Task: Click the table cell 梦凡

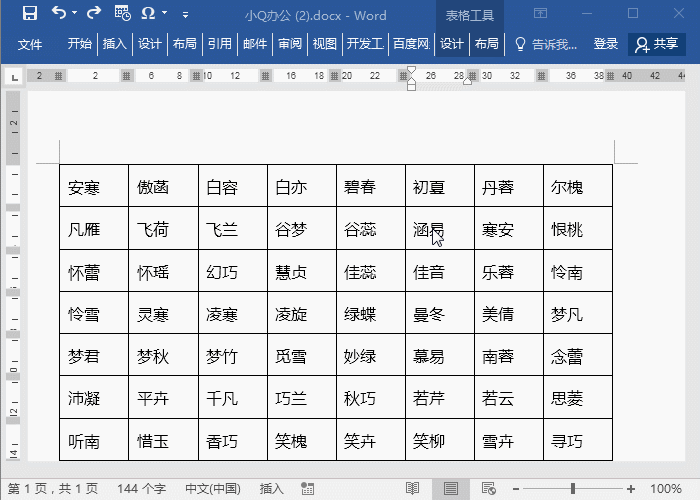Action: tap(578, 313)
